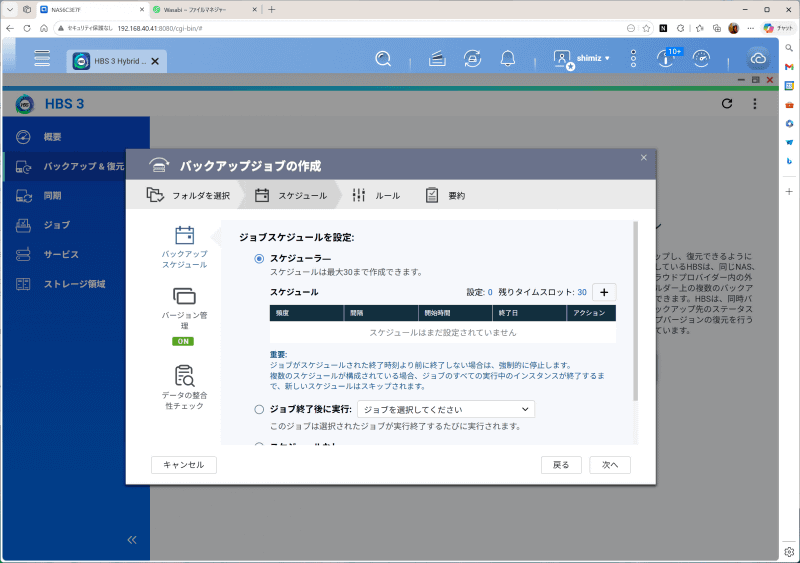This screenshot has width=800, height=563.
Task: Open the background tasks icon
Action: 437,59
